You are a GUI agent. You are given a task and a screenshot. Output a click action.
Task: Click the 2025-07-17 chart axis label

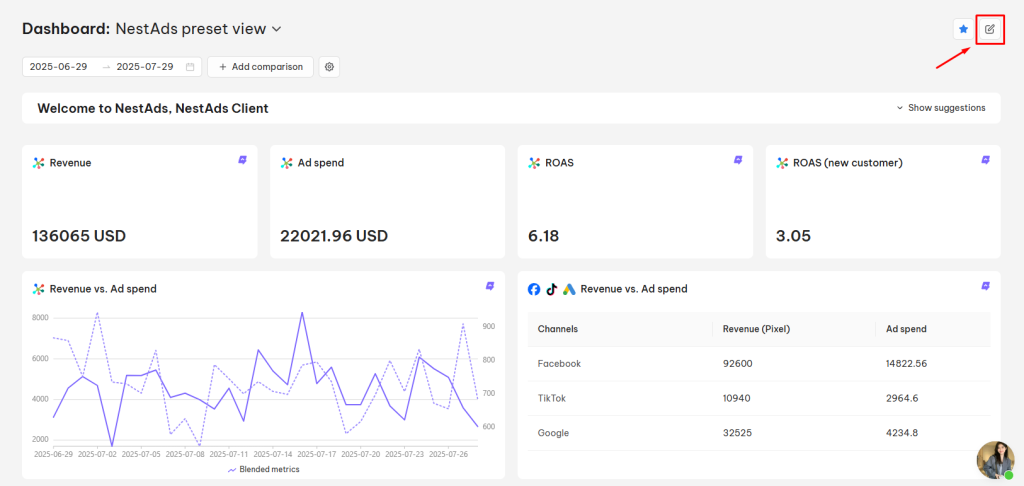316,453
